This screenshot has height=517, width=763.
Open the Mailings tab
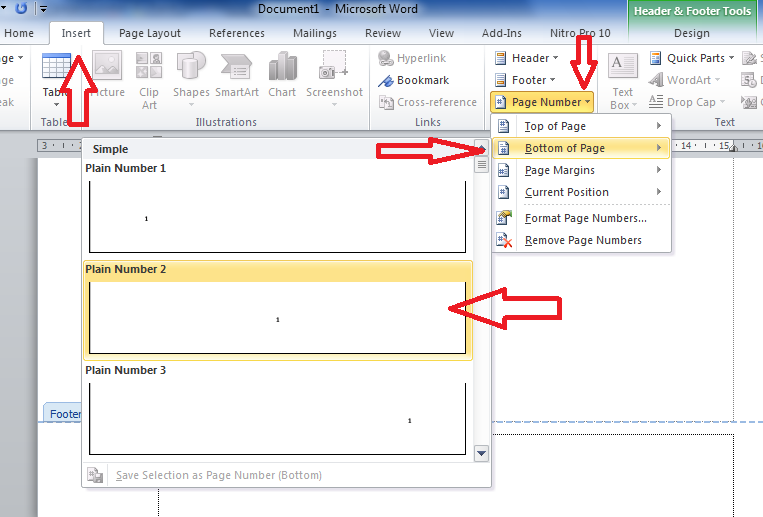314,33
